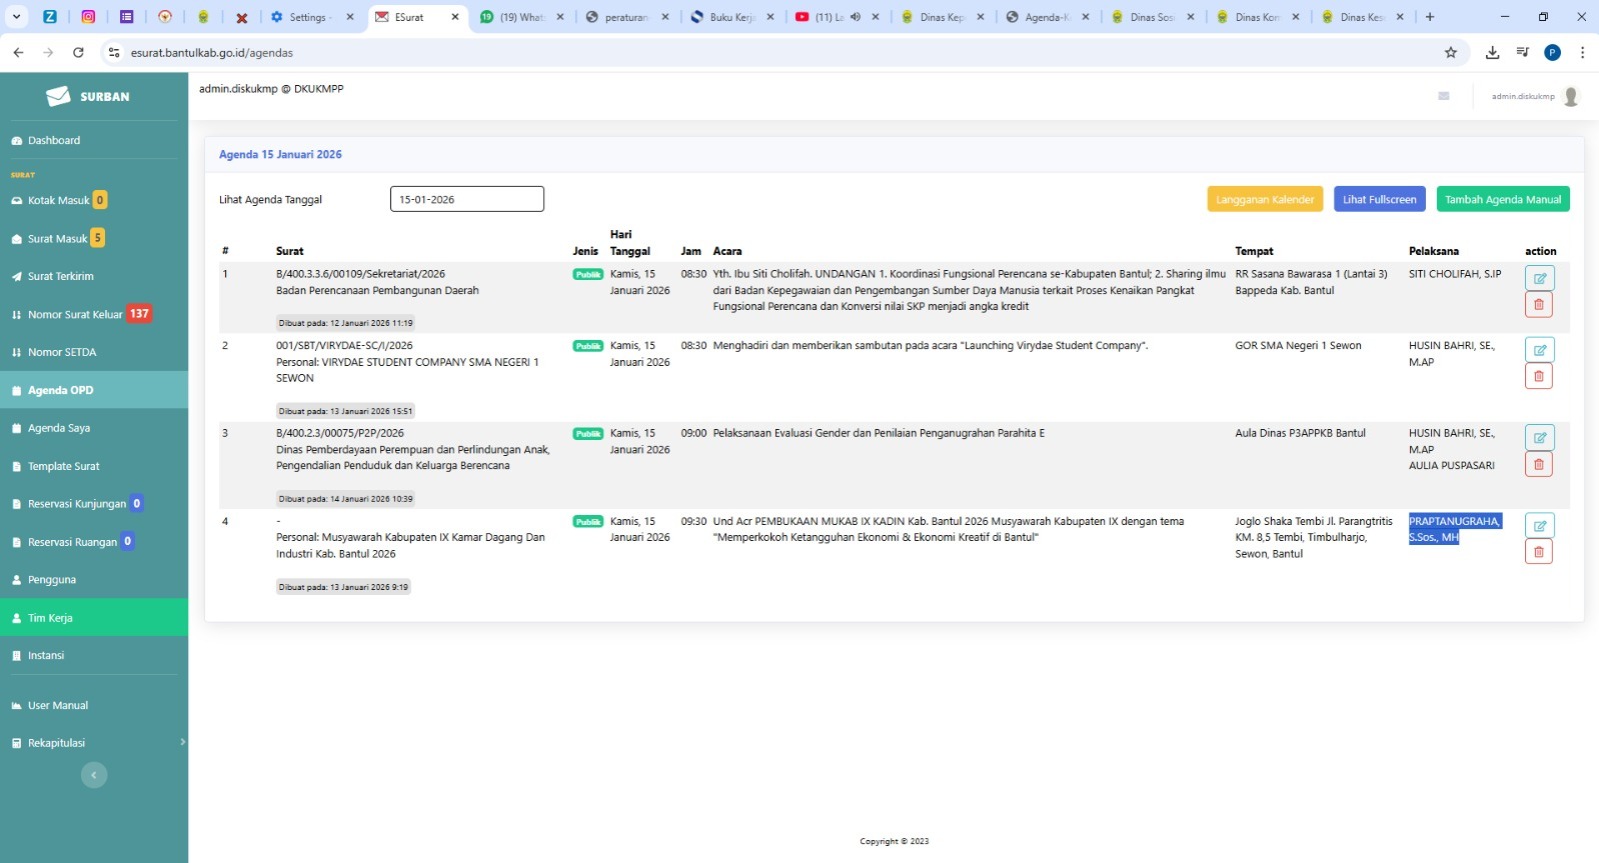Open Dashboard from the sidebar
Image resolution: width=1599 pixels, height=863 pixels.
pyautogui.click(x=54, y=141)
